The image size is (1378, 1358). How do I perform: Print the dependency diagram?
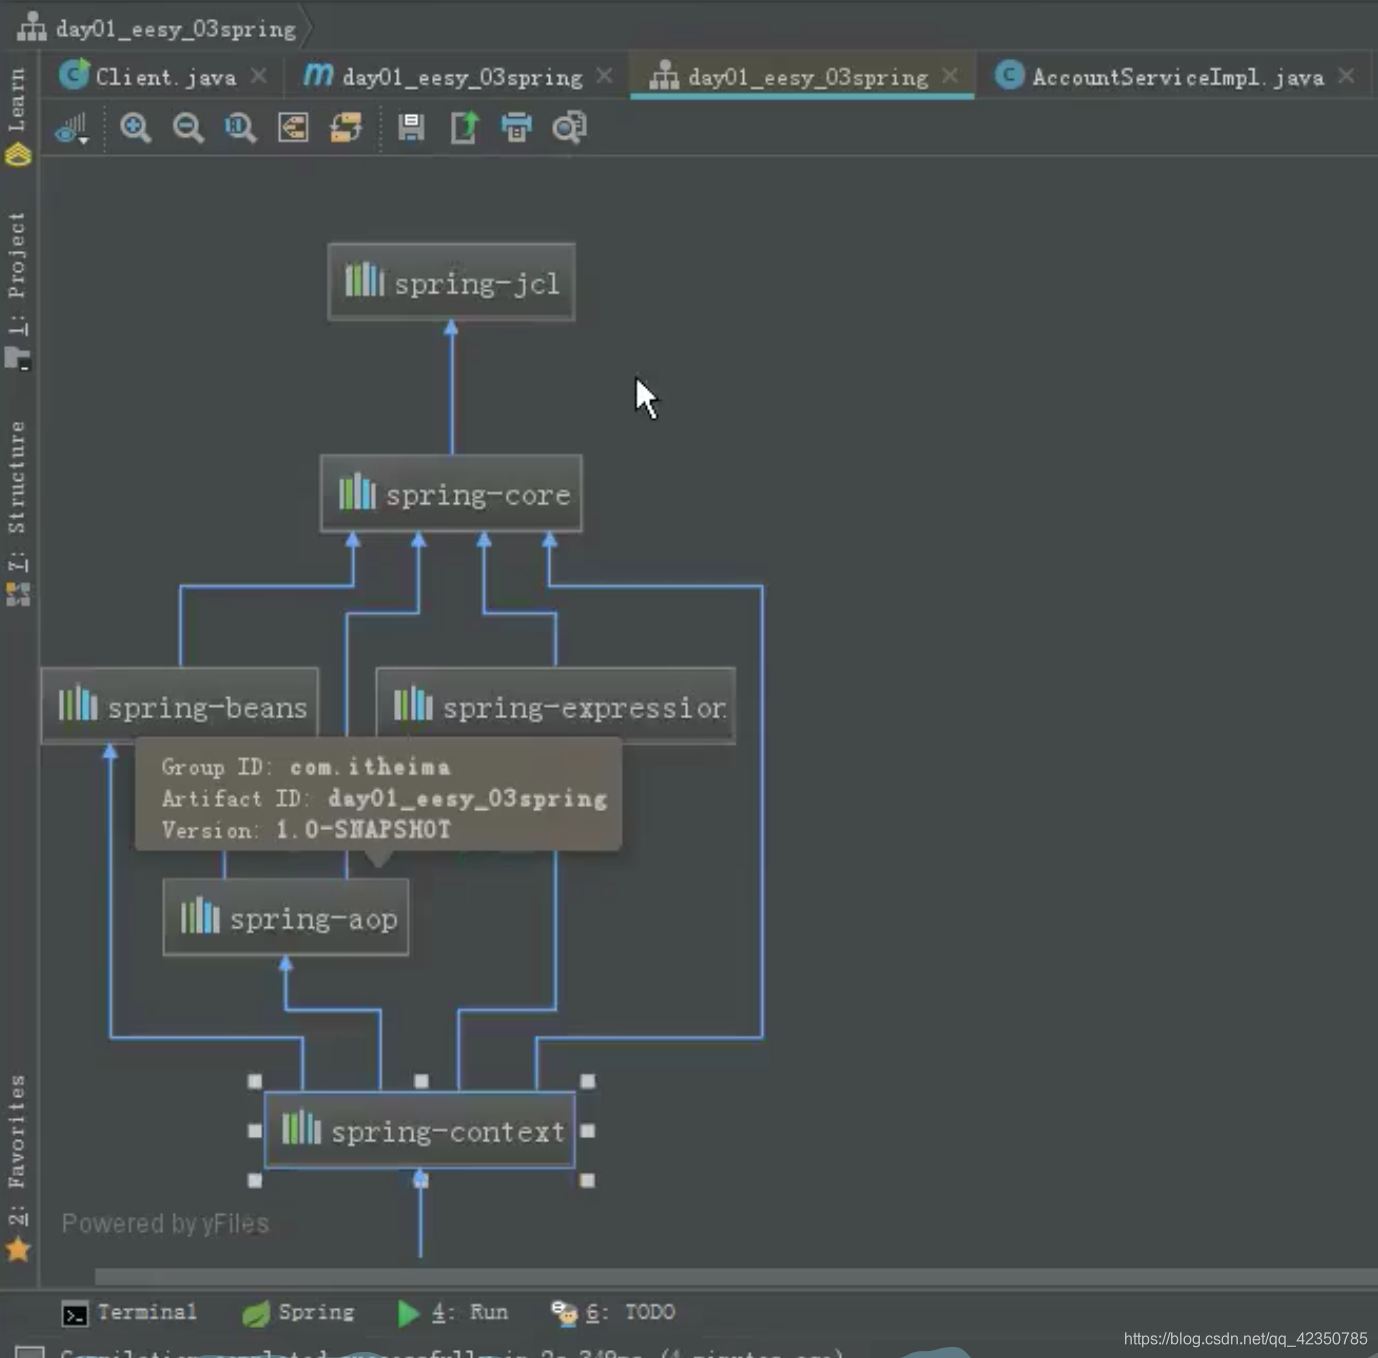516,127
